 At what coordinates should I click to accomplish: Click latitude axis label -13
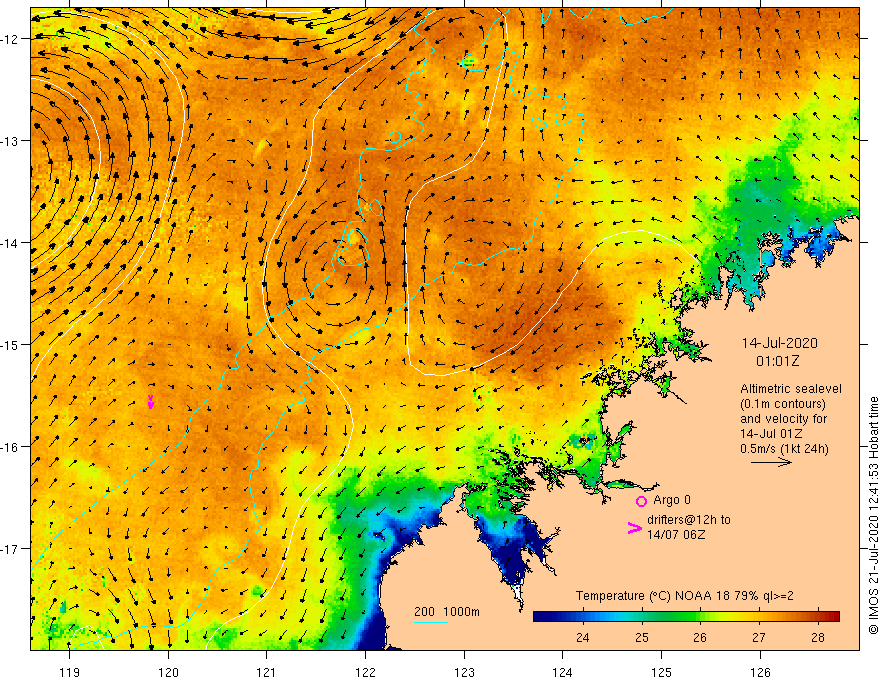coord(9,141)
